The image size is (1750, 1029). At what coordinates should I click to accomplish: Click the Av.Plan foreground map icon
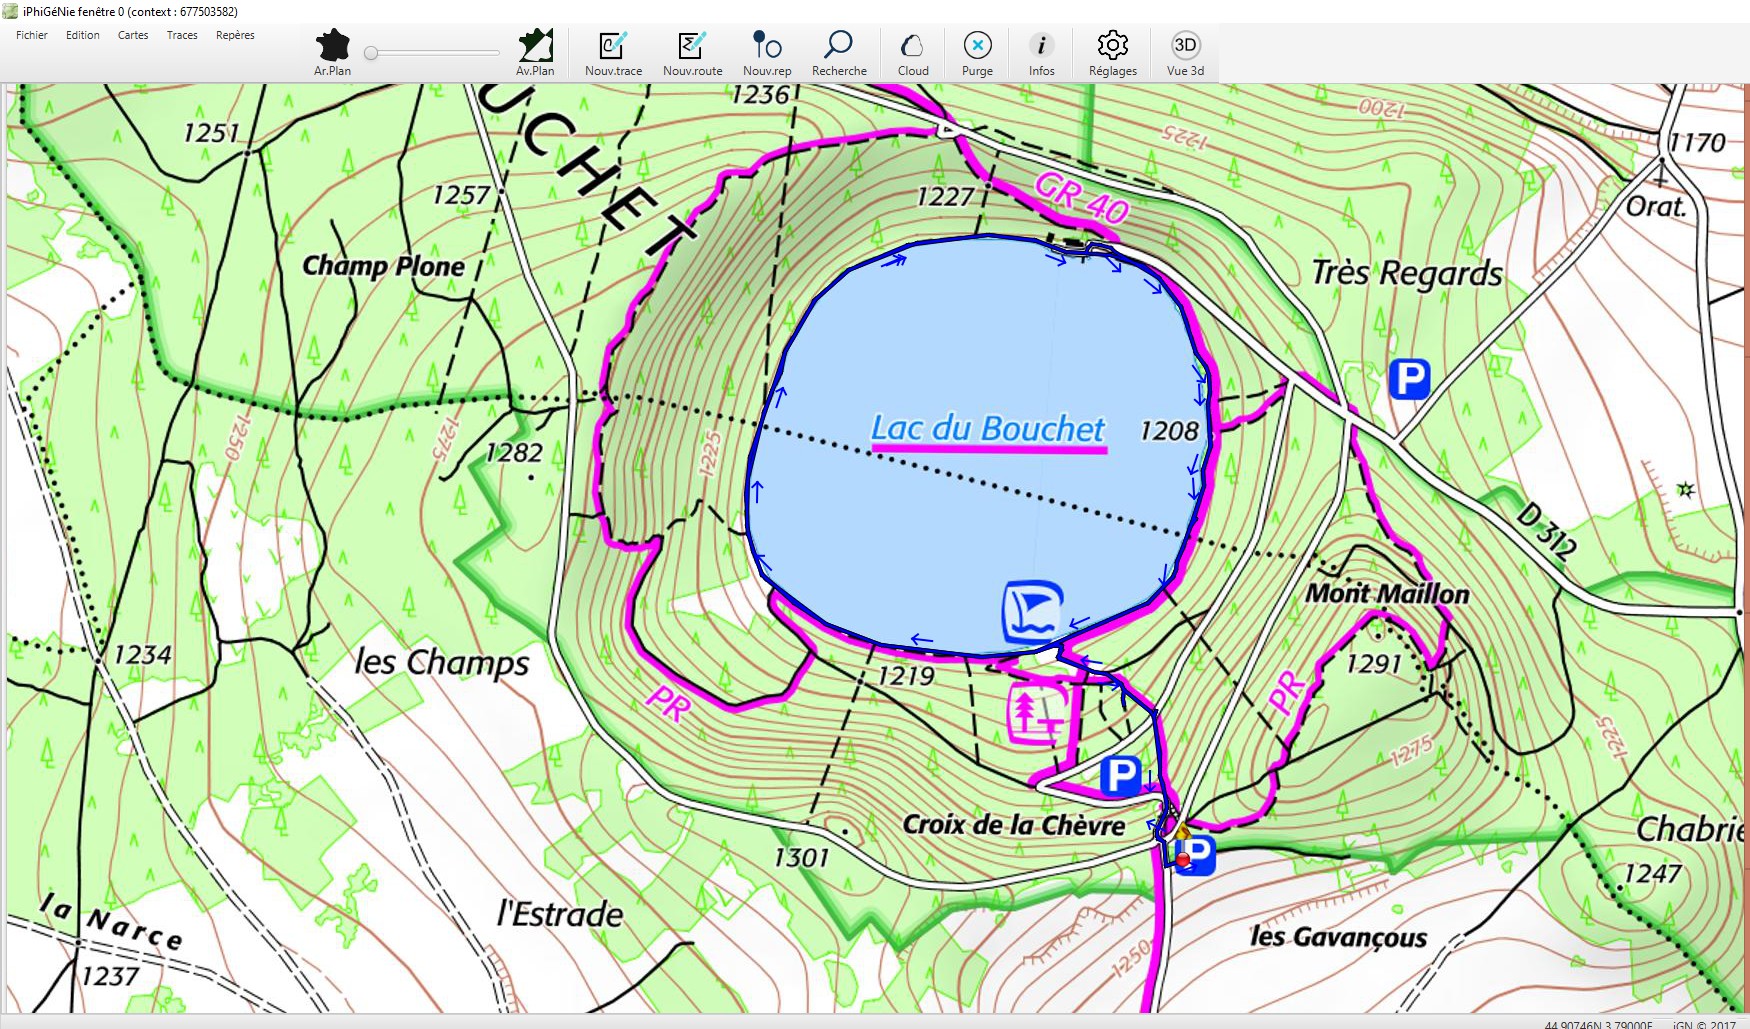point(535,47)
